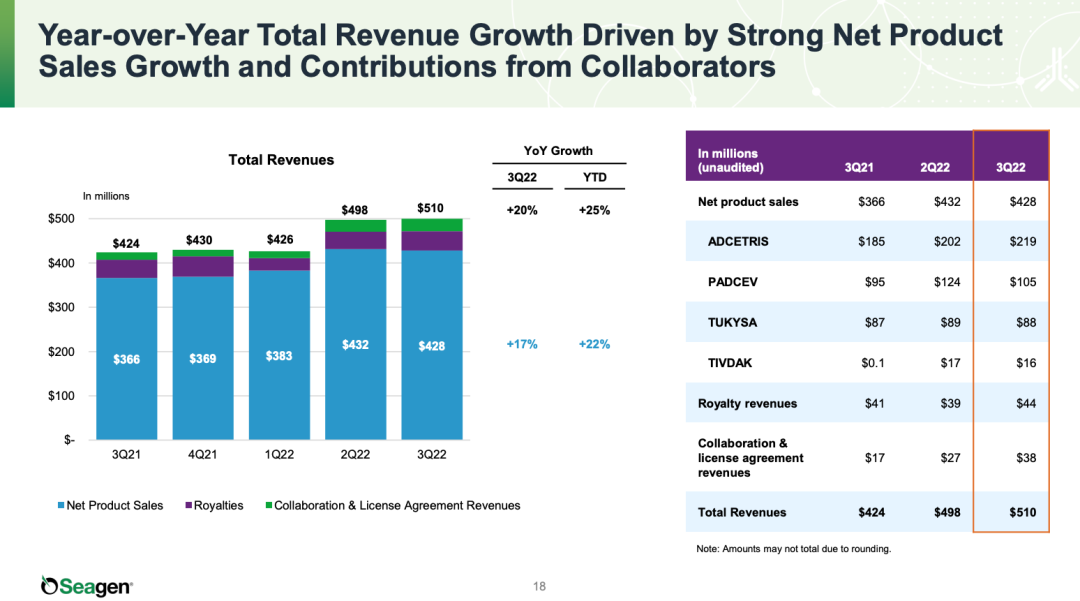The width and height of the screenshot is (1080, 601).
Task: Click the "$300" y-axis label
Action: point(61,307)
